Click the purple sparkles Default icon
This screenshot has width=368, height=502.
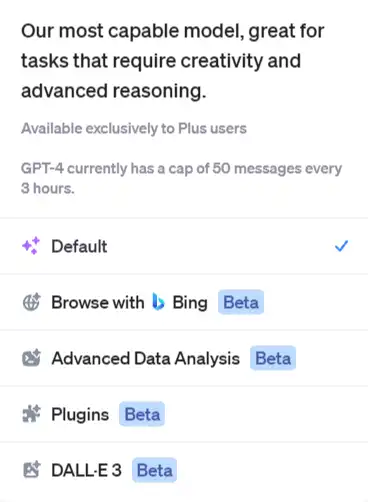(31, 246)
